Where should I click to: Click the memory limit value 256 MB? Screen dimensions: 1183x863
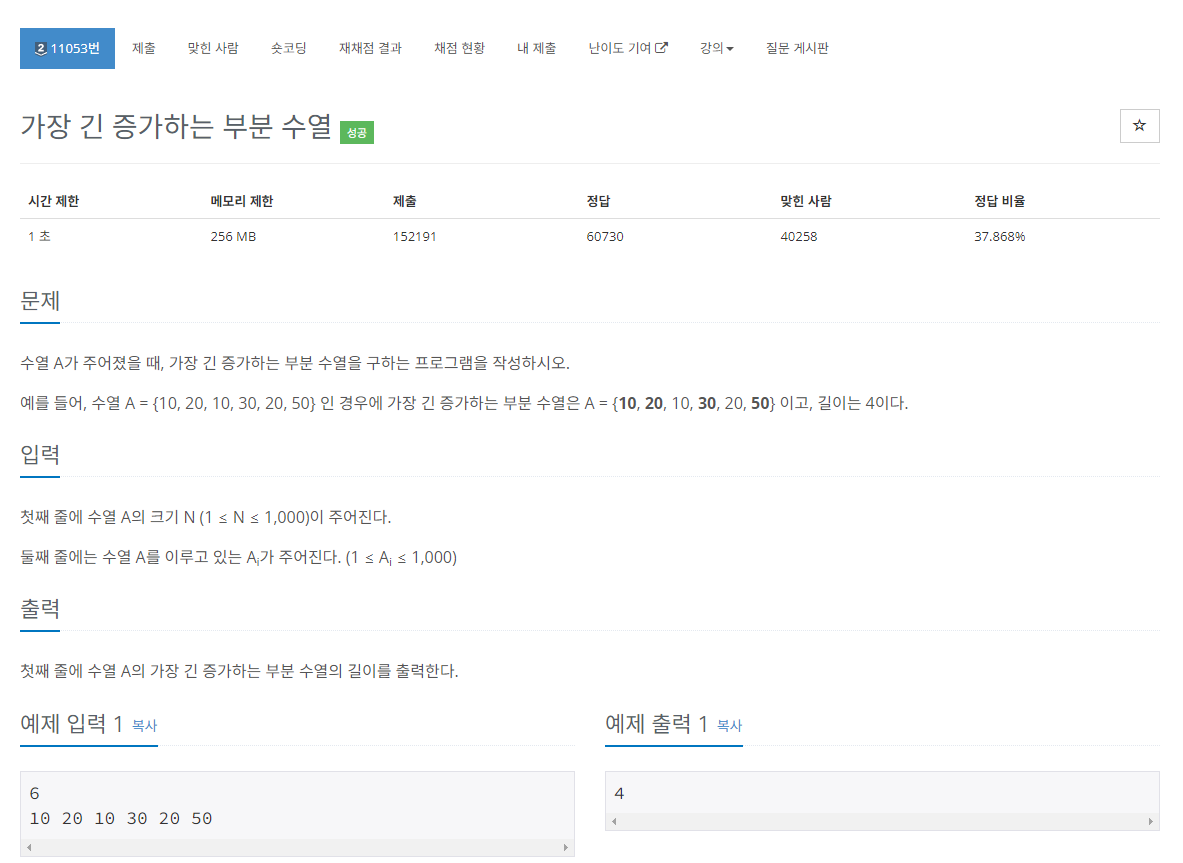point(233,237)
